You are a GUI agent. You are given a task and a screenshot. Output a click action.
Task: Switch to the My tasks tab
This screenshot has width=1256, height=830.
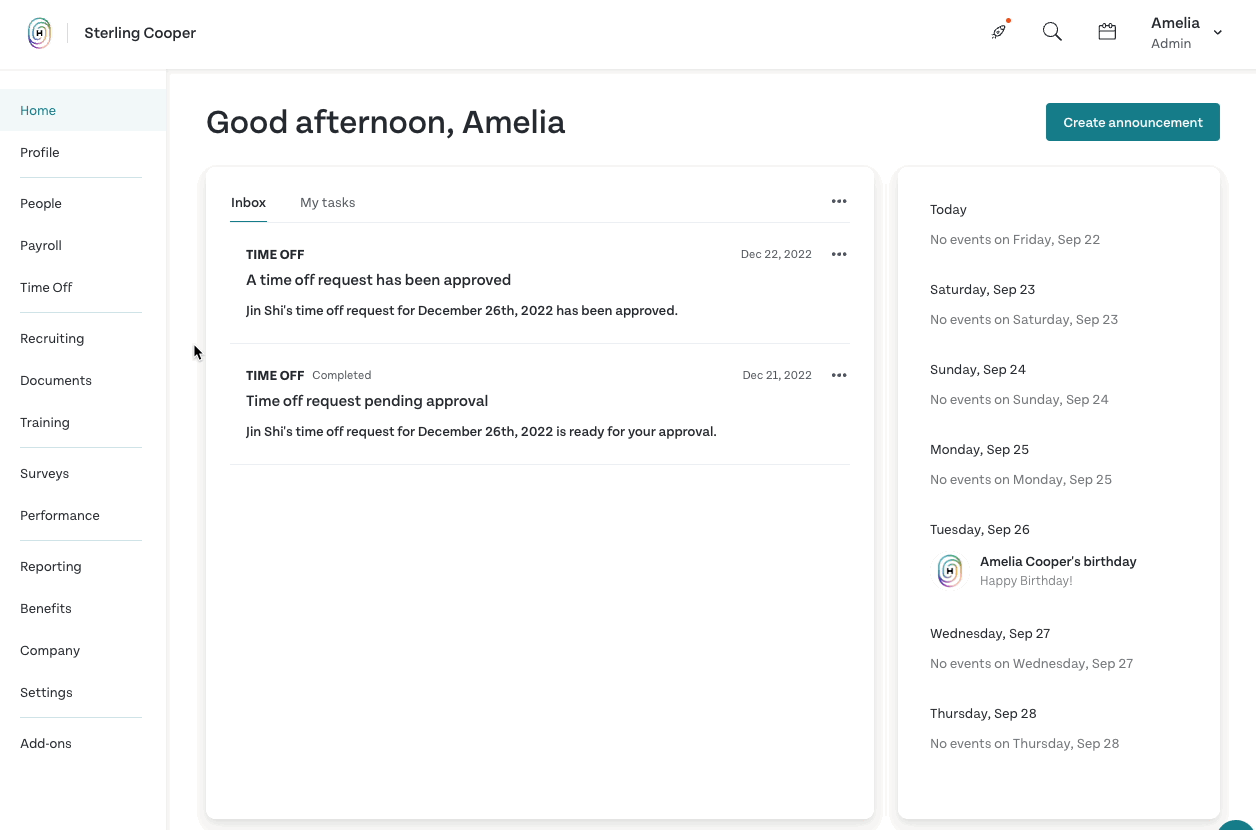(328, 202)
